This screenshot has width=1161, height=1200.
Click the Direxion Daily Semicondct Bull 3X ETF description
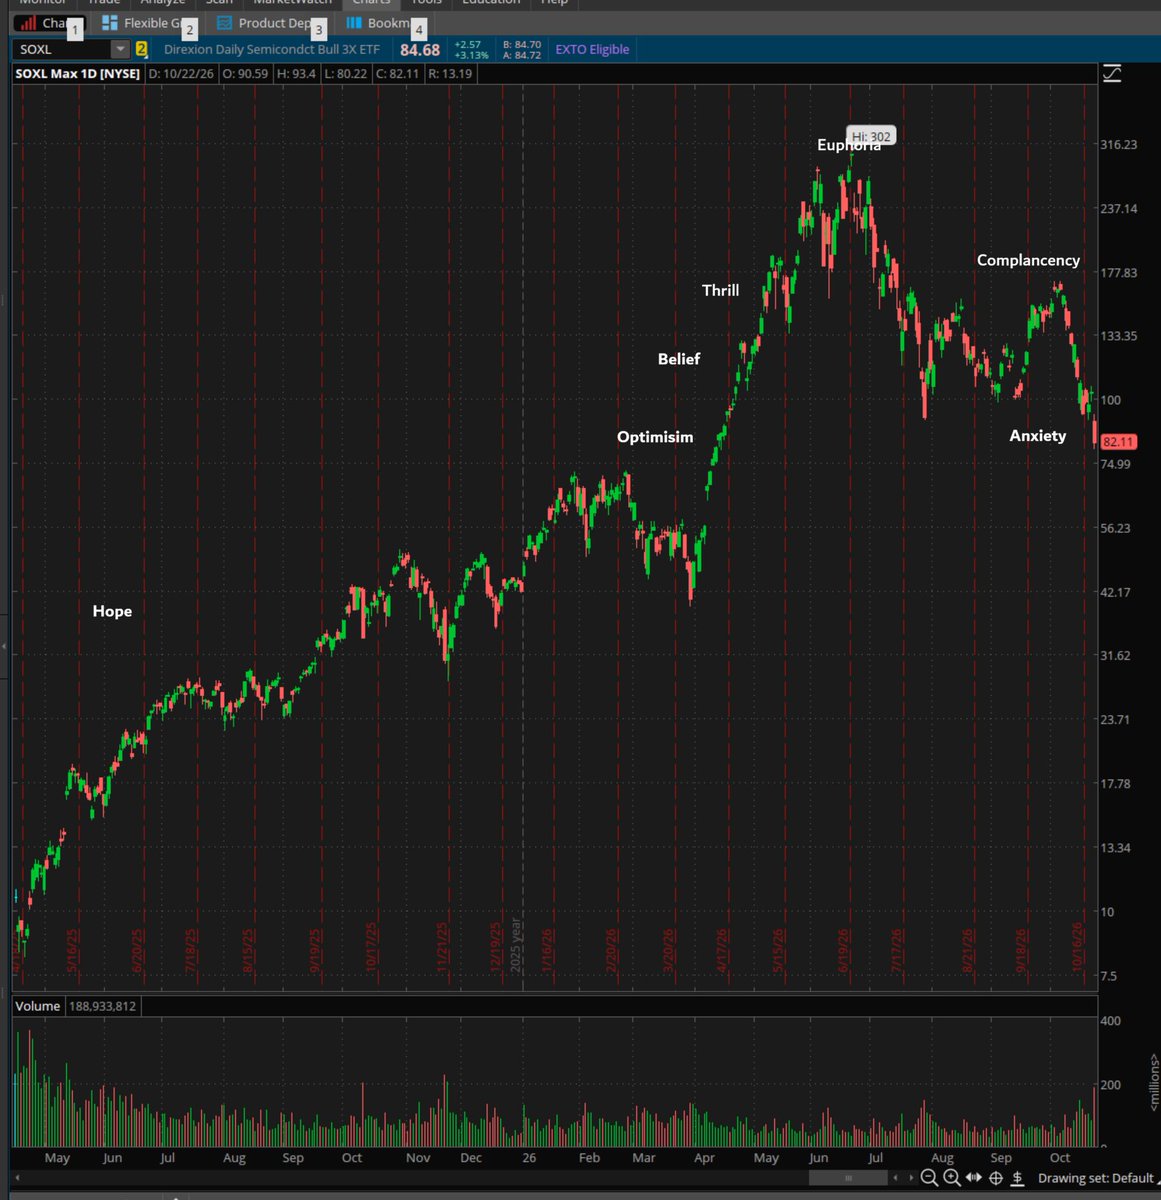272,49
